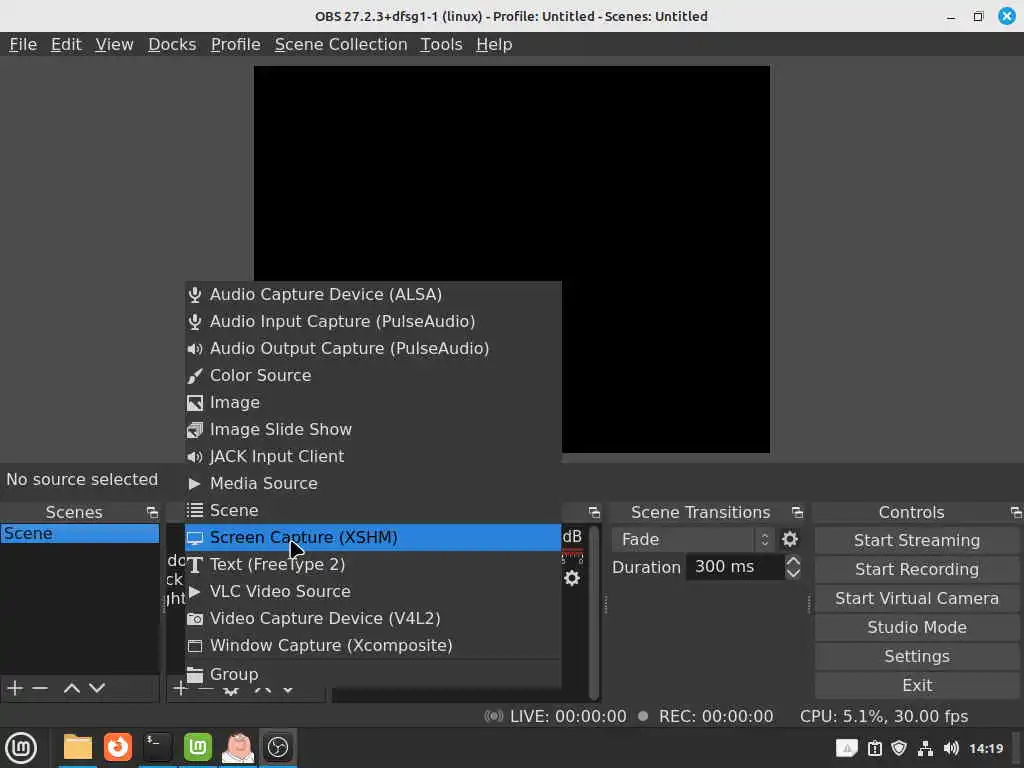This screenshot has height=768, width=1024.
Task: Click OBS Studio taskbar icon
Action: pos(278,748)
